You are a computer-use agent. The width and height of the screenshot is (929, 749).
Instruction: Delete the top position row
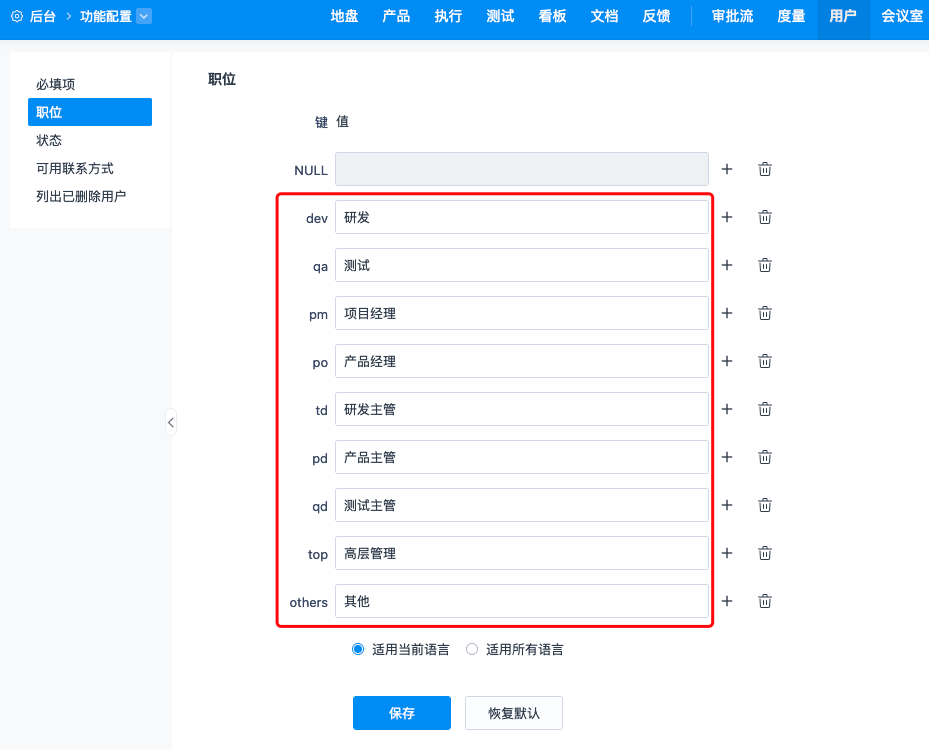(x=765, y=553)
